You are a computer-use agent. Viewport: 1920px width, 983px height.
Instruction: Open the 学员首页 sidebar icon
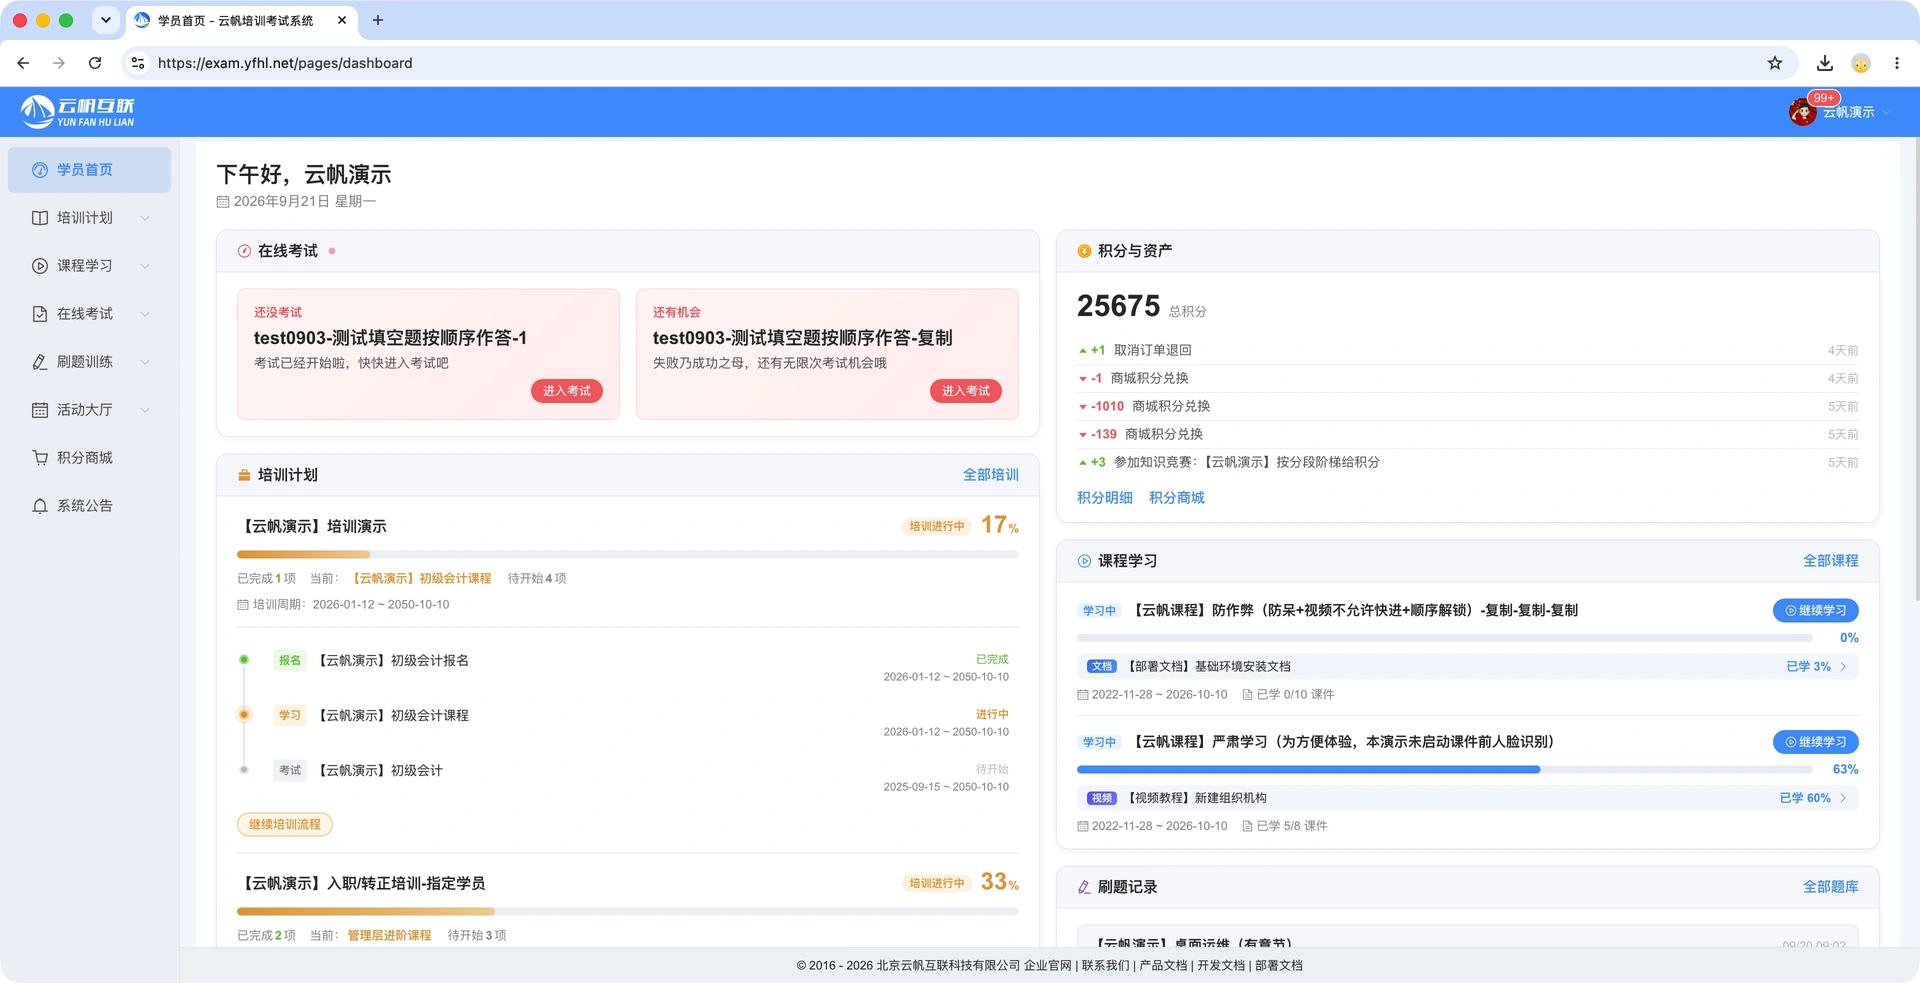pos(40,170)
